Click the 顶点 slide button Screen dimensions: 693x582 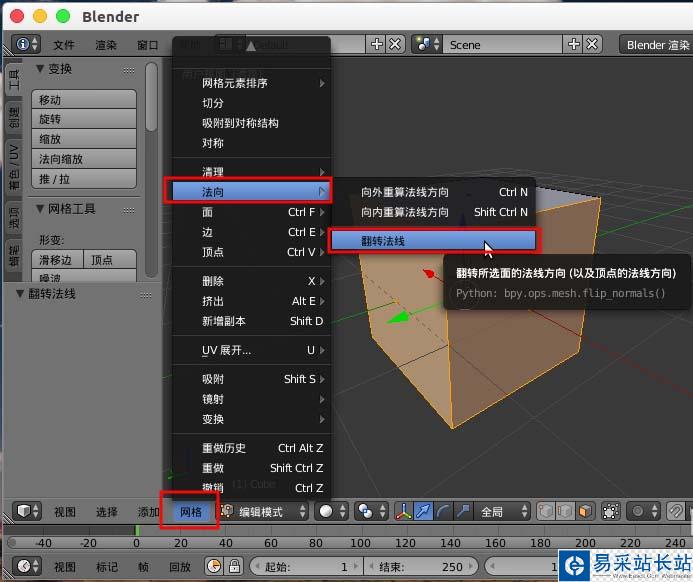point(110,259)
